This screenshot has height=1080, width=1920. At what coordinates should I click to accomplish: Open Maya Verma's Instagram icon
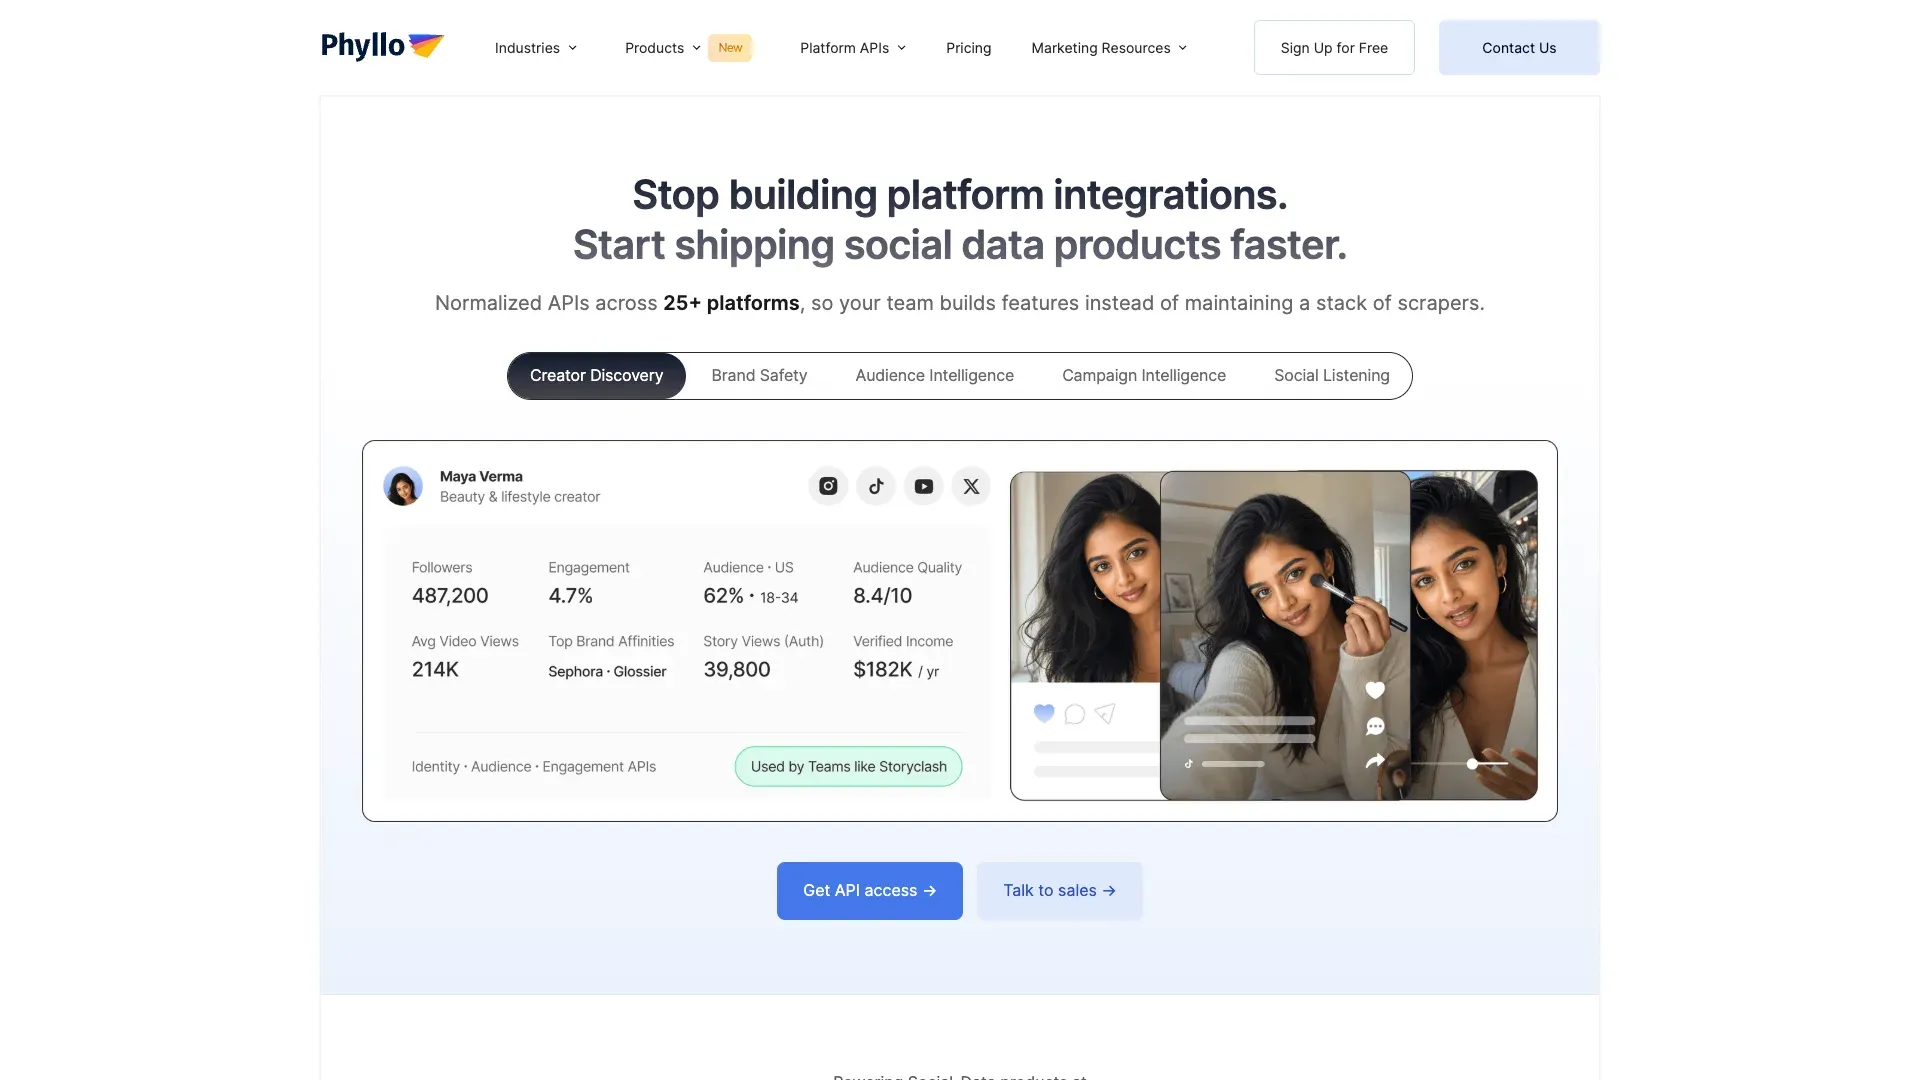click(x=828, y=486)
